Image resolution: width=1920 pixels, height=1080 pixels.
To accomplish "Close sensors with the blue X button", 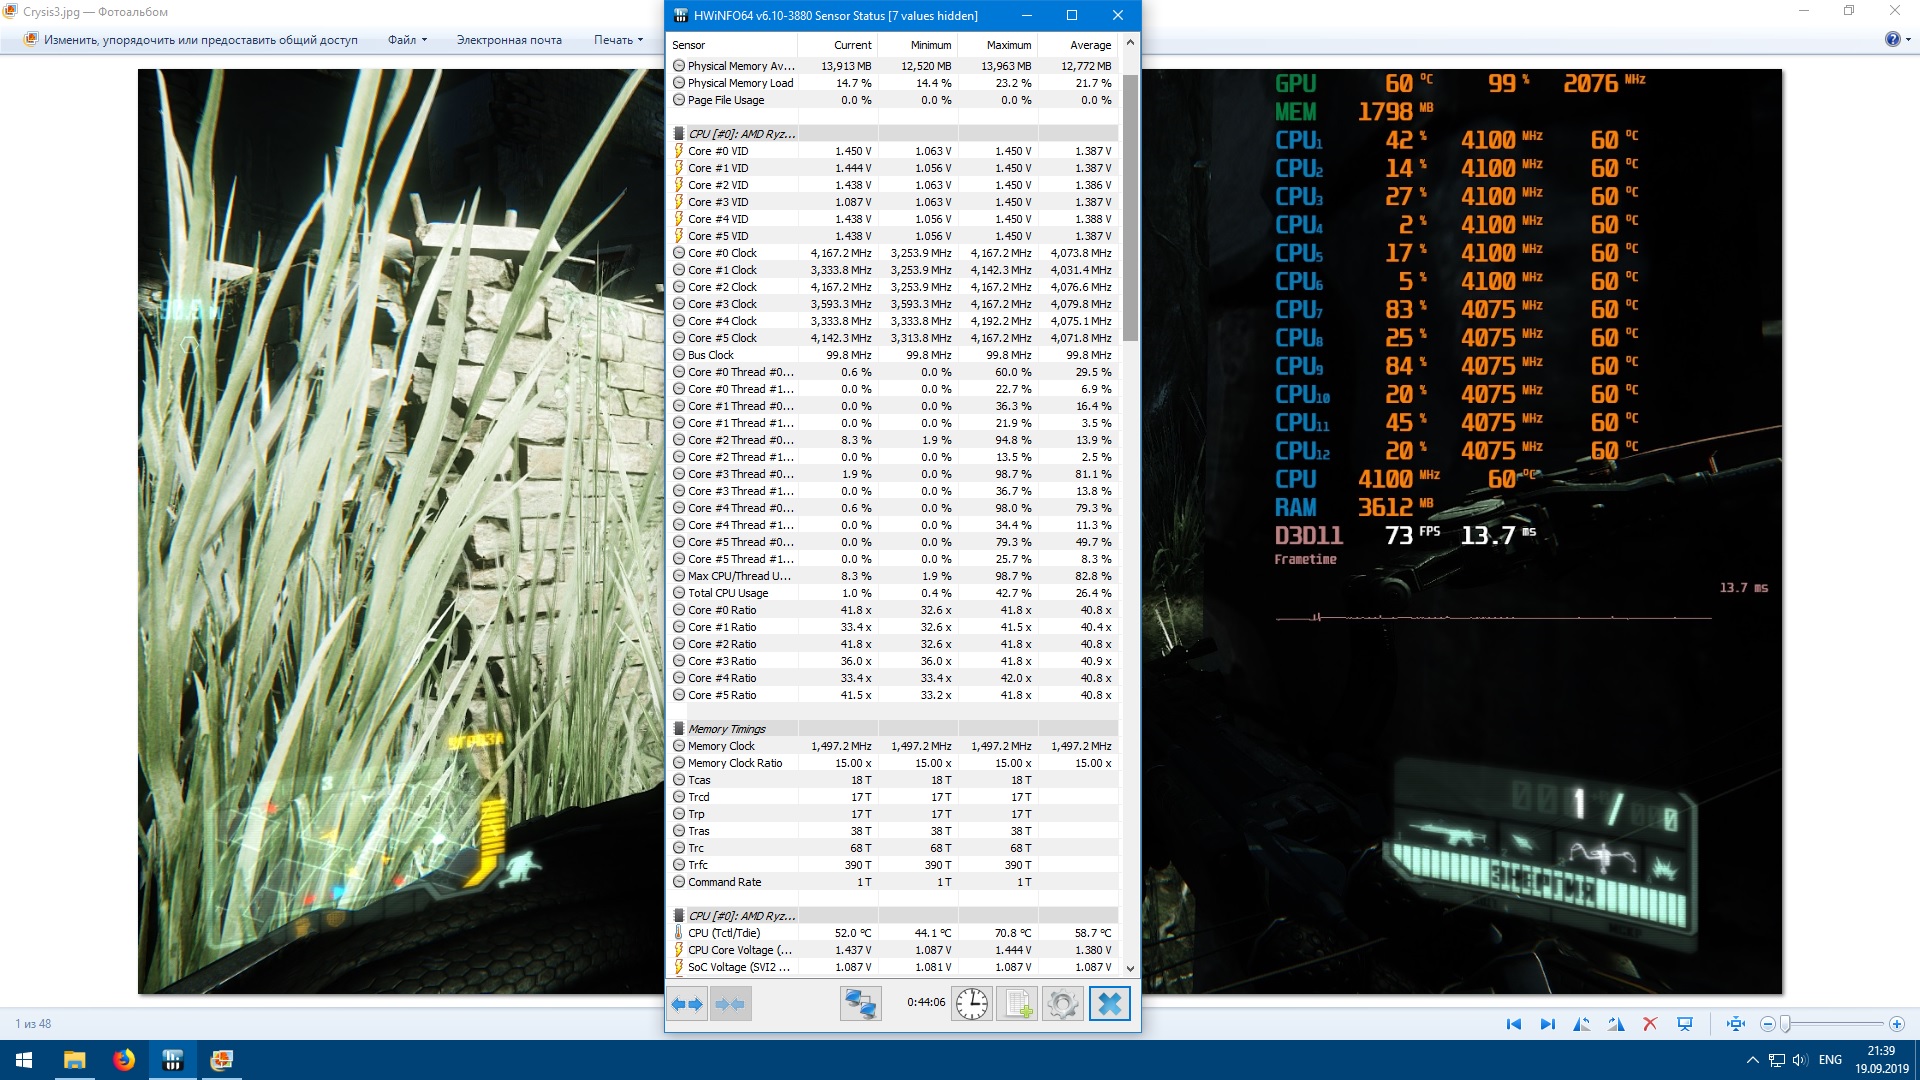I will [1109, 1004].
